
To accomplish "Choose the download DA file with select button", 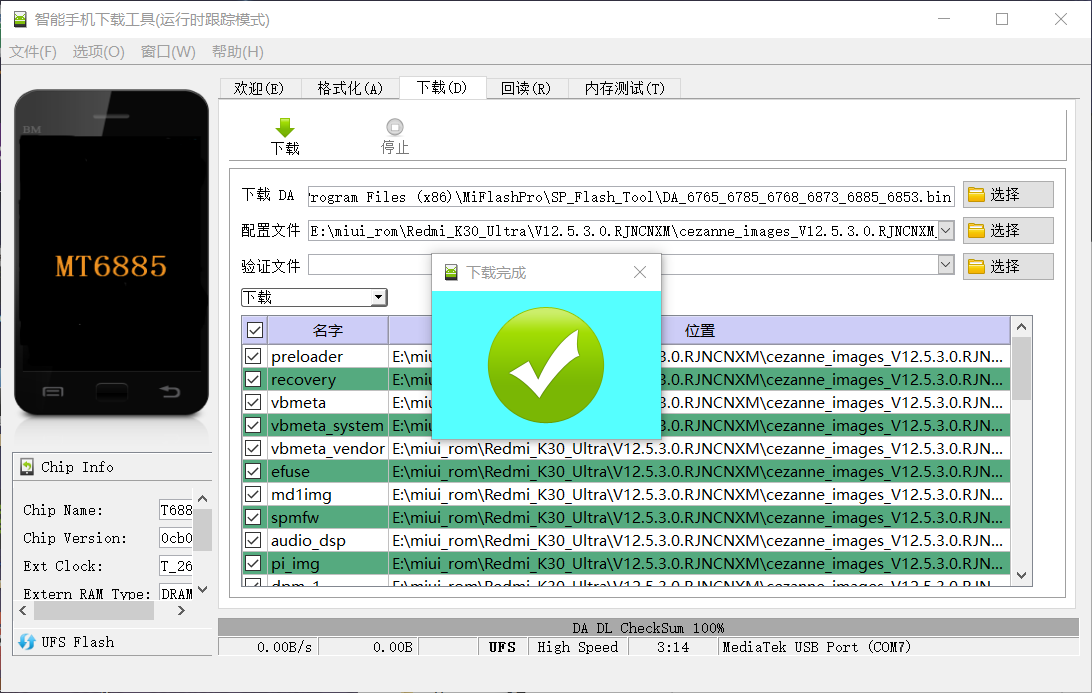I will pos(1008,195).
